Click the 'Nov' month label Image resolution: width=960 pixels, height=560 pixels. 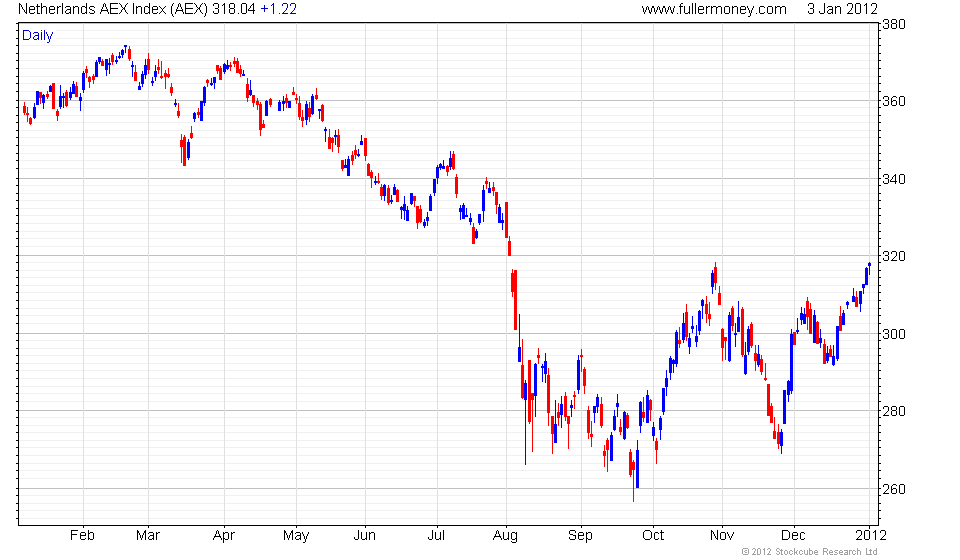pyautogui.click(x=722, y=536)
